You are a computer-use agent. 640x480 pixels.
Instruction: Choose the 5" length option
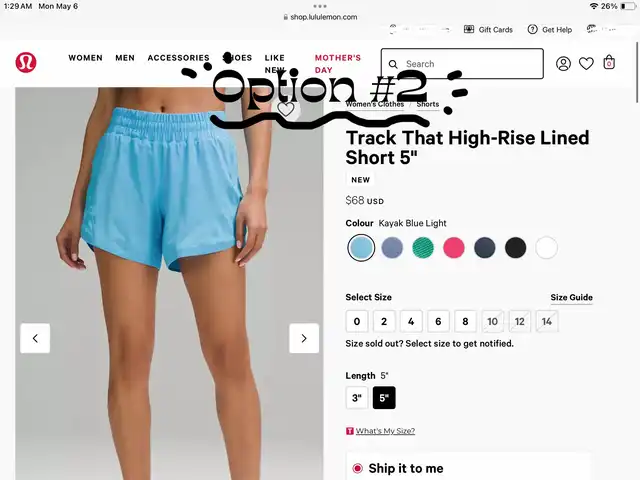pos(384,398)
